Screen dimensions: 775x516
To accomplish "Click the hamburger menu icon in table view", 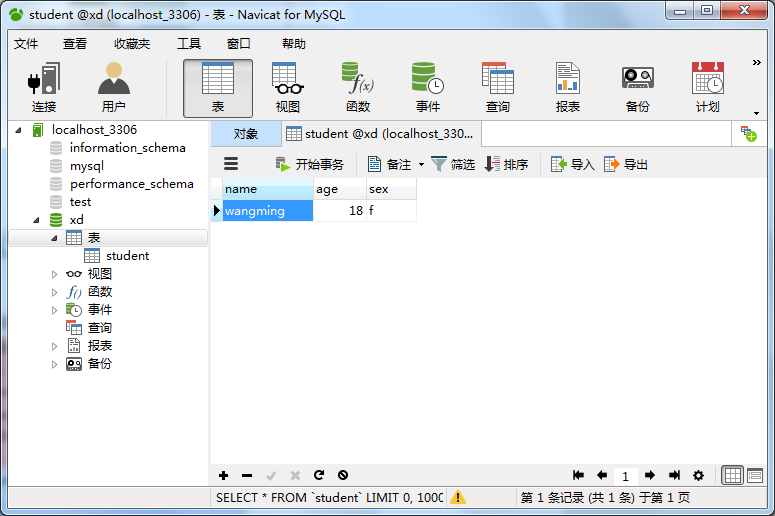I will click(231, 164).
